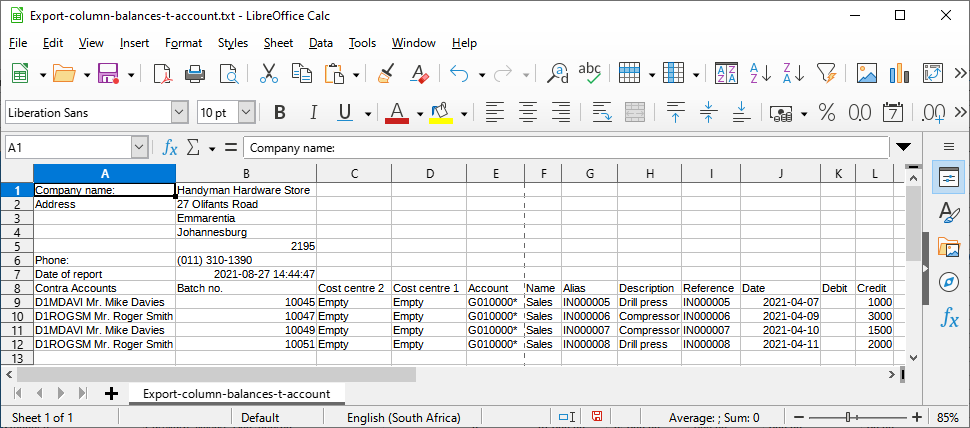
Task: Select Clone Formatting paintbrush tool
Action: pyautogui.click(x=386, y=74)
